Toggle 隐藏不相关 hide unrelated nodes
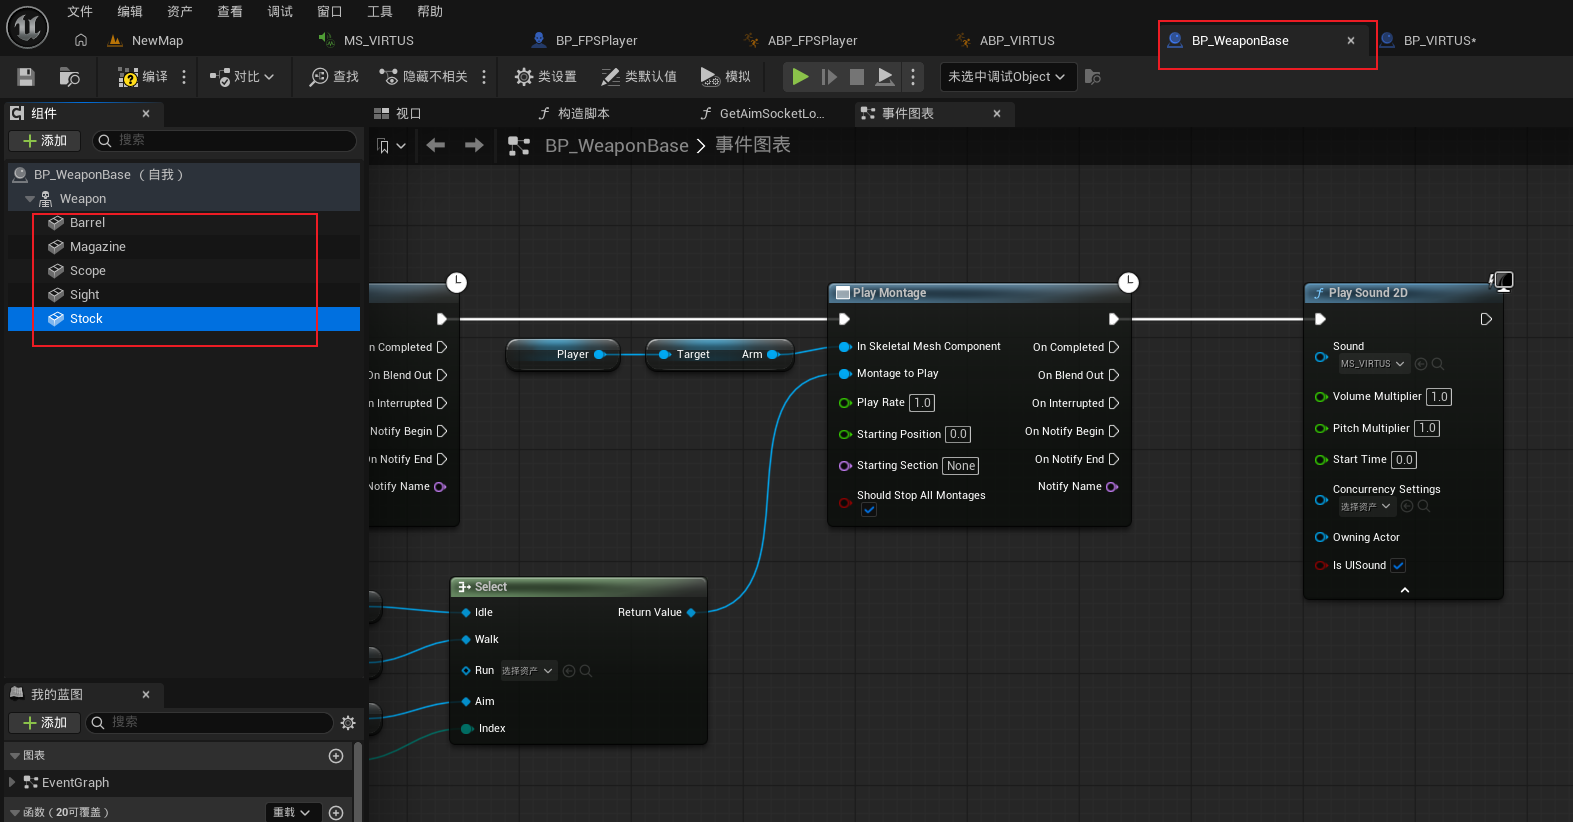The image size is (1573, 822). [423, 77]
